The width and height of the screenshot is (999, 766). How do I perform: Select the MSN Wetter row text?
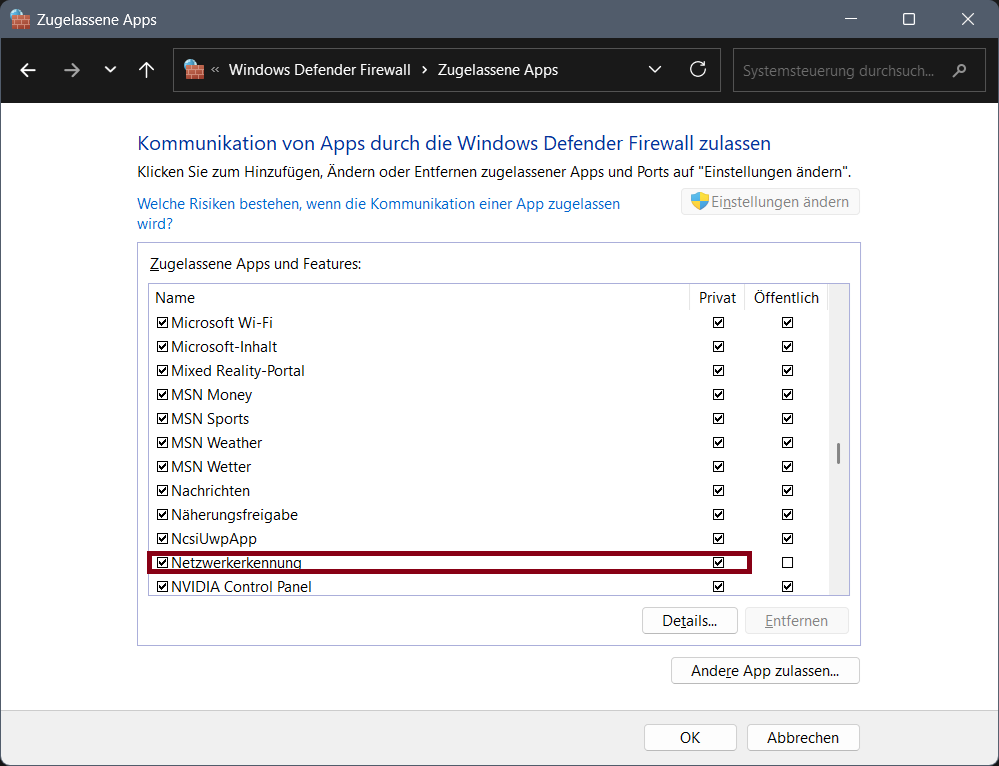(x=211, y=466)
